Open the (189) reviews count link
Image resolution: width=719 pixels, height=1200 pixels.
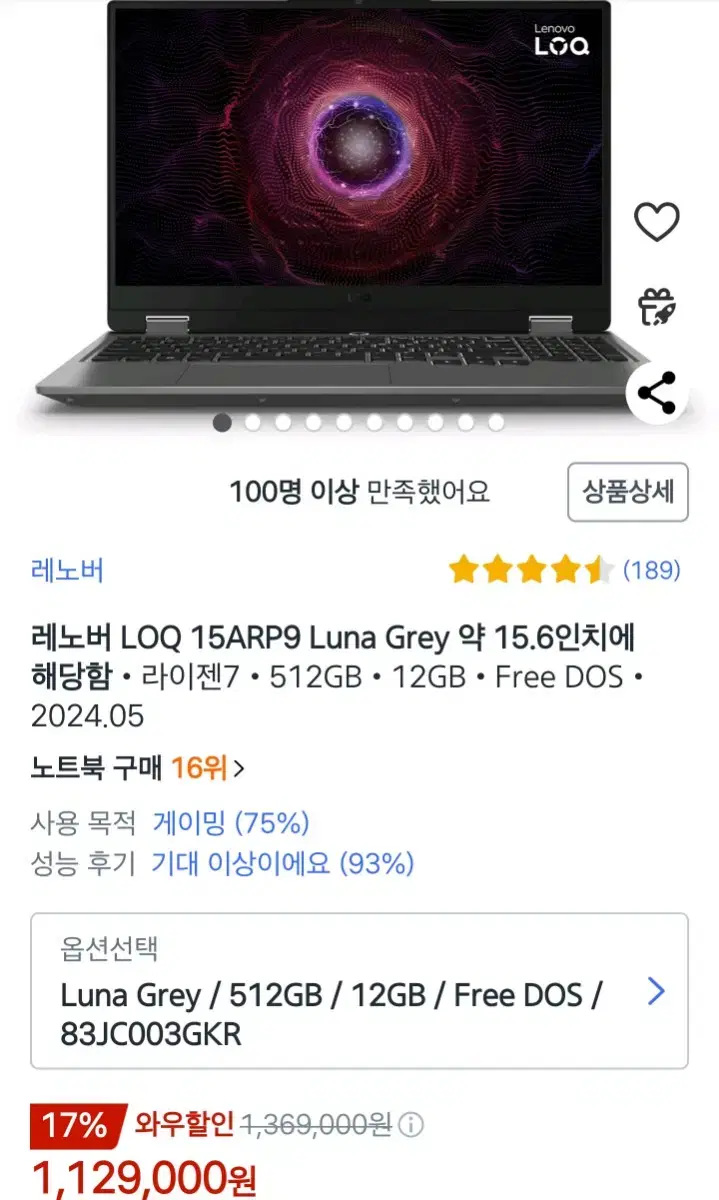click(x=651, y=570)
